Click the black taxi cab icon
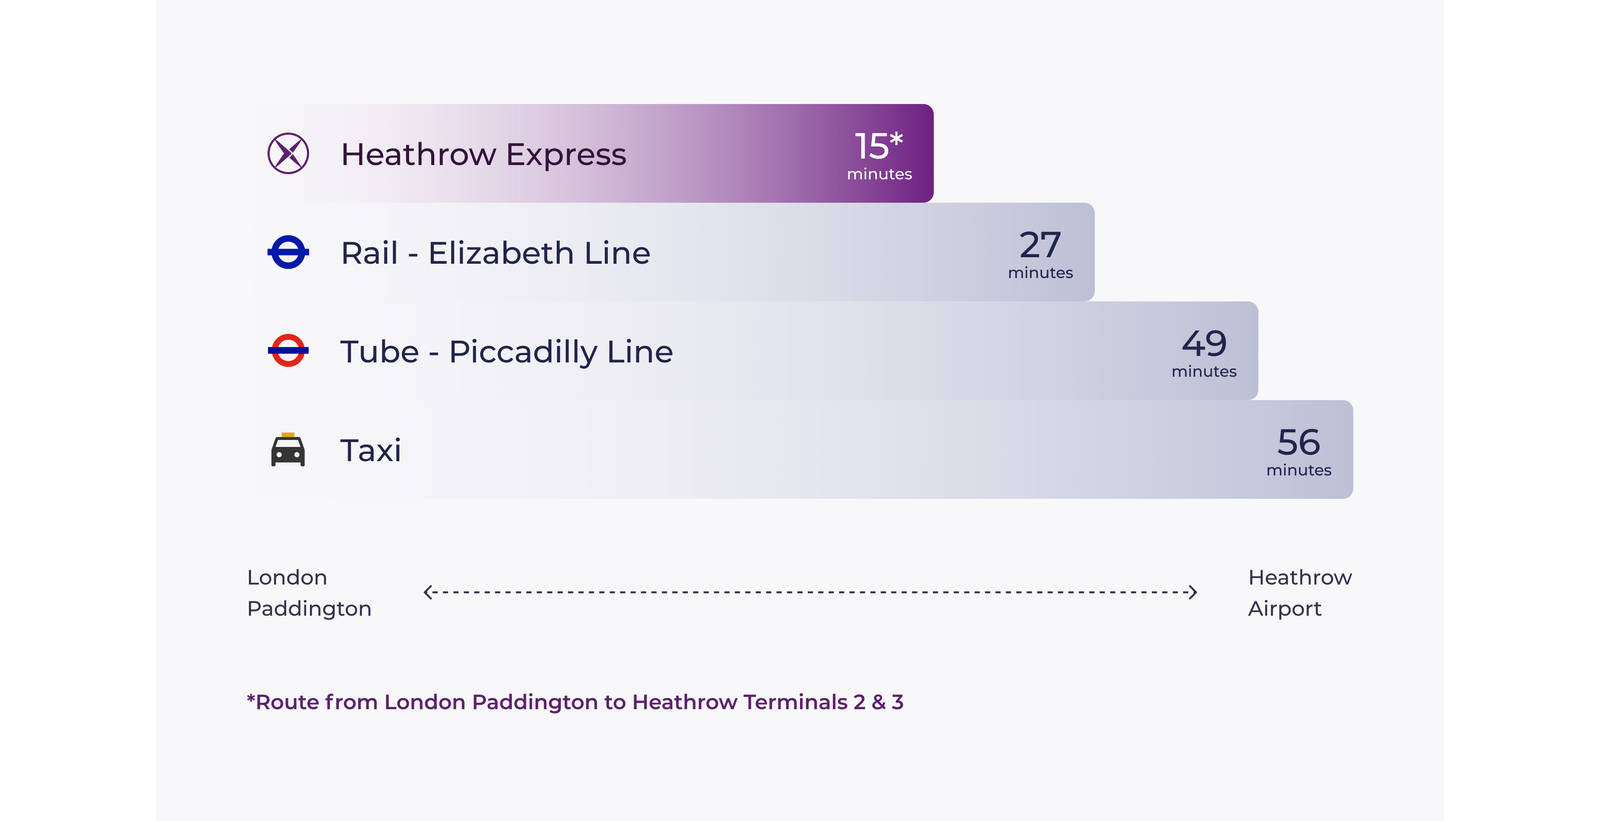1600x821 pixels. point(288,450)
